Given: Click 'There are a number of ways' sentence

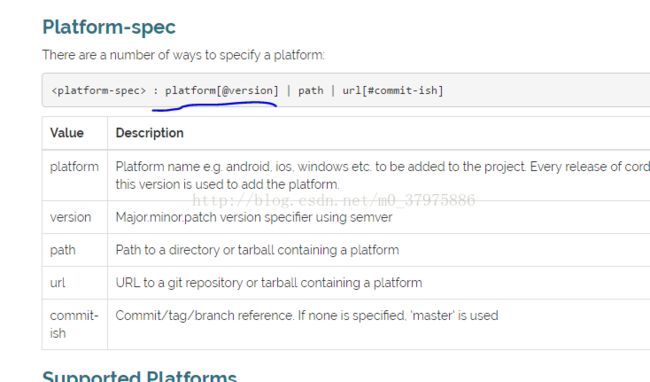Looking at the screenshot, I should pos(183,55).
